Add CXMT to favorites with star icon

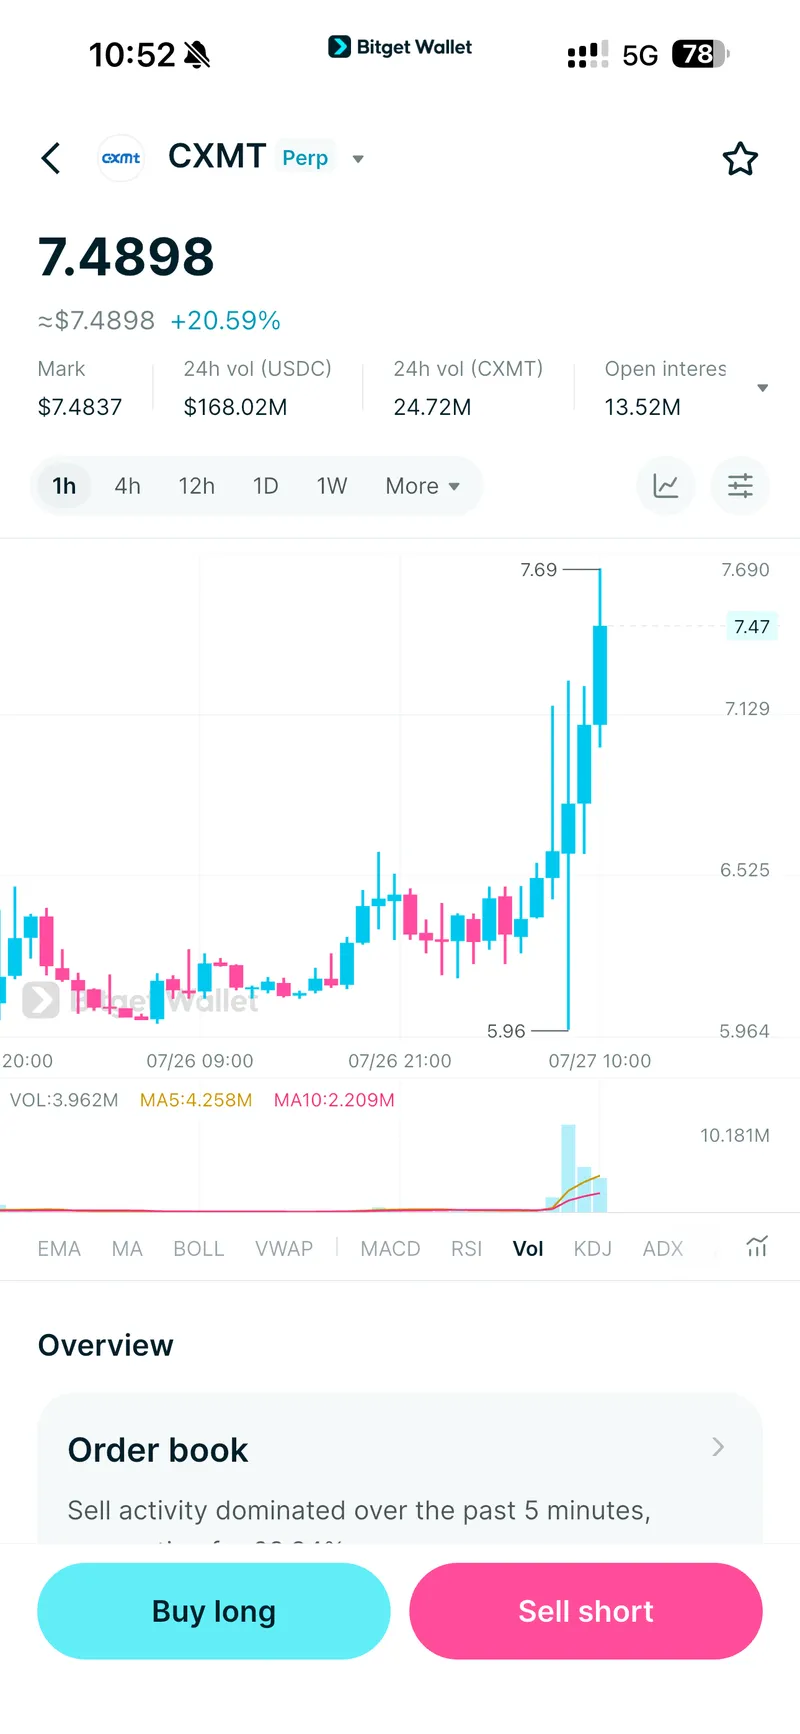click(740, 159)
